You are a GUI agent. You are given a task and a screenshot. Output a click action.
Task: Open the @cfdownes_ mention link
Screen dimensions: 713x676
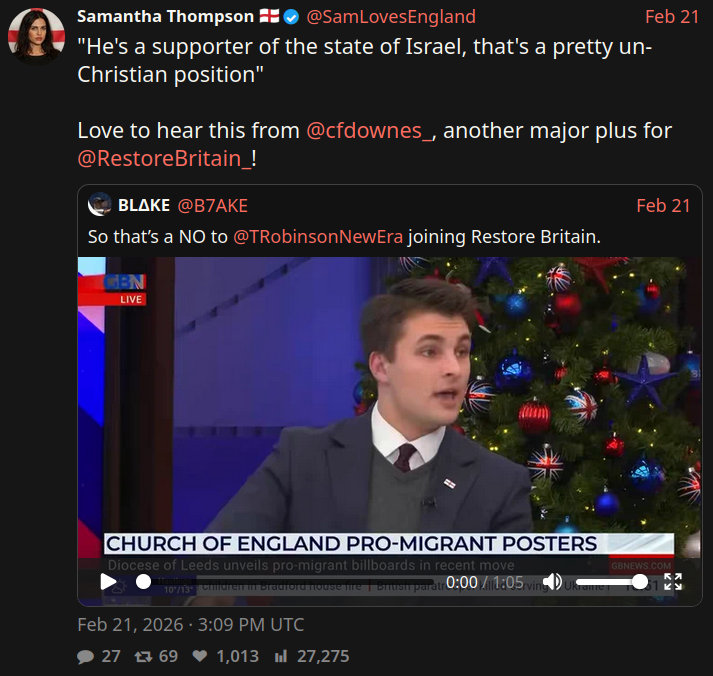(369, 131)
